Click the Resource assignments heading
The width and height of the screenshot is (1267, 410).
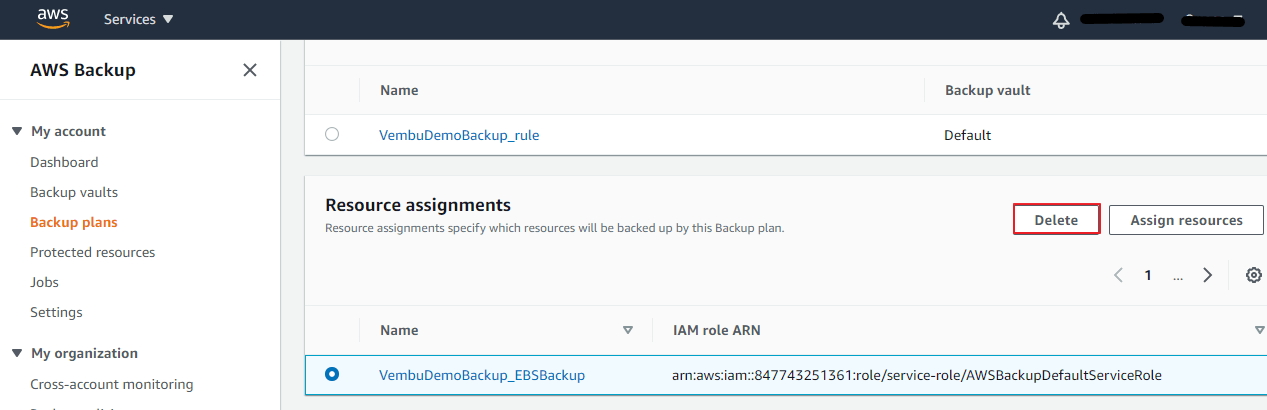(x=418, y=205)
